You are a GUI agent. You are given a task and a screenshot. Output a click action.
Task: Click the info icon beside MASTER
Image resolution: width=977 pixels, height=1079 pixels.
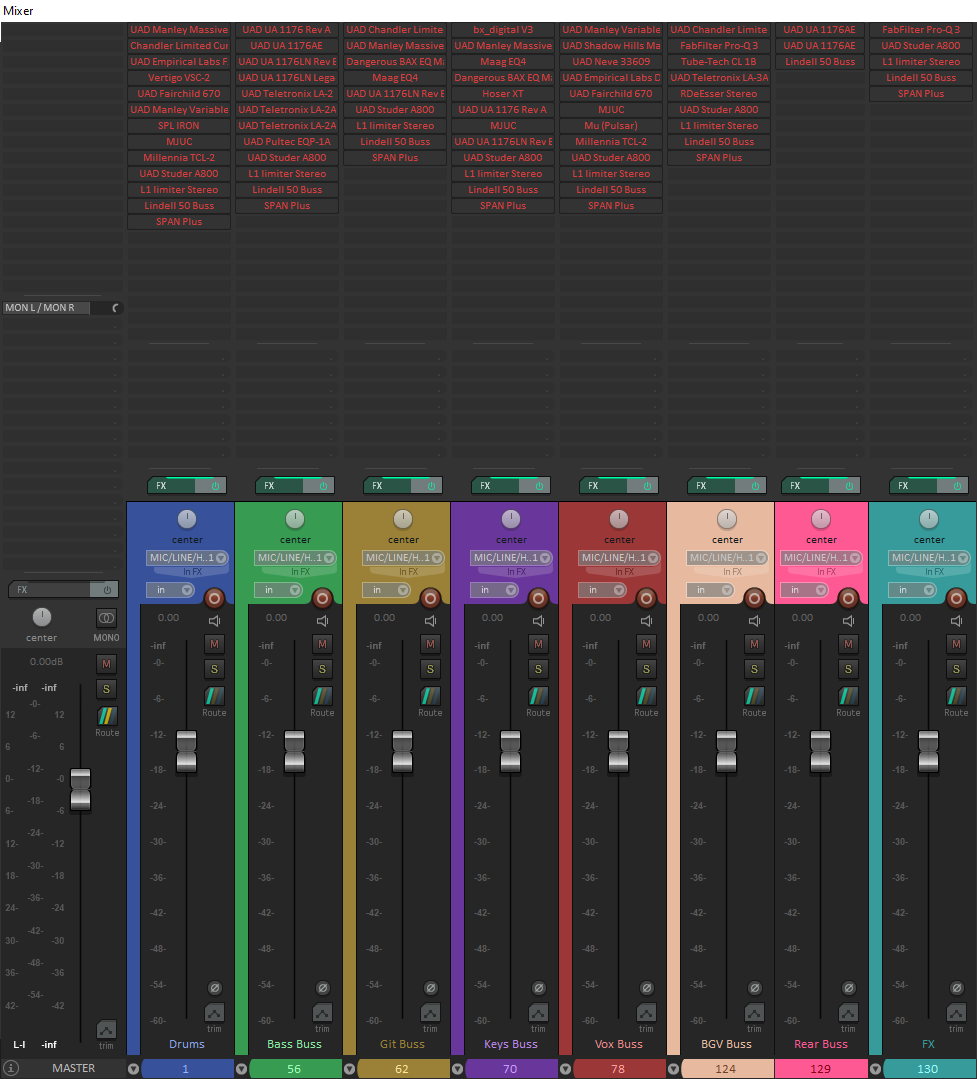pos(10,1069)
